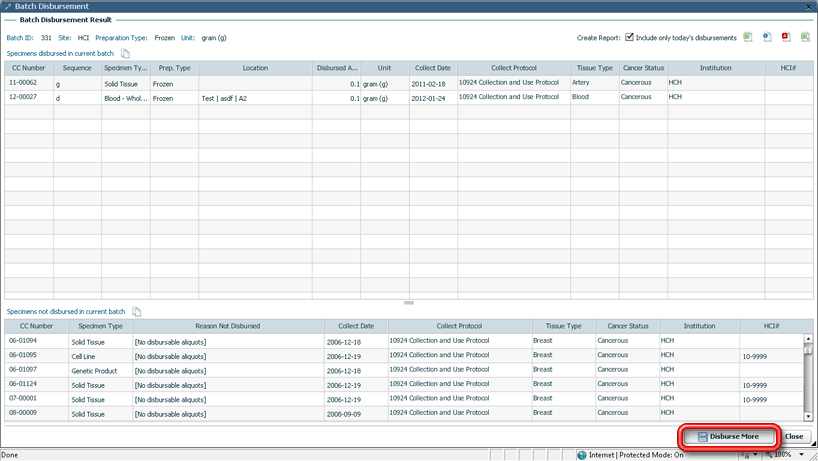Sort by CC Number in disbursed table

[x=29, y=68]
